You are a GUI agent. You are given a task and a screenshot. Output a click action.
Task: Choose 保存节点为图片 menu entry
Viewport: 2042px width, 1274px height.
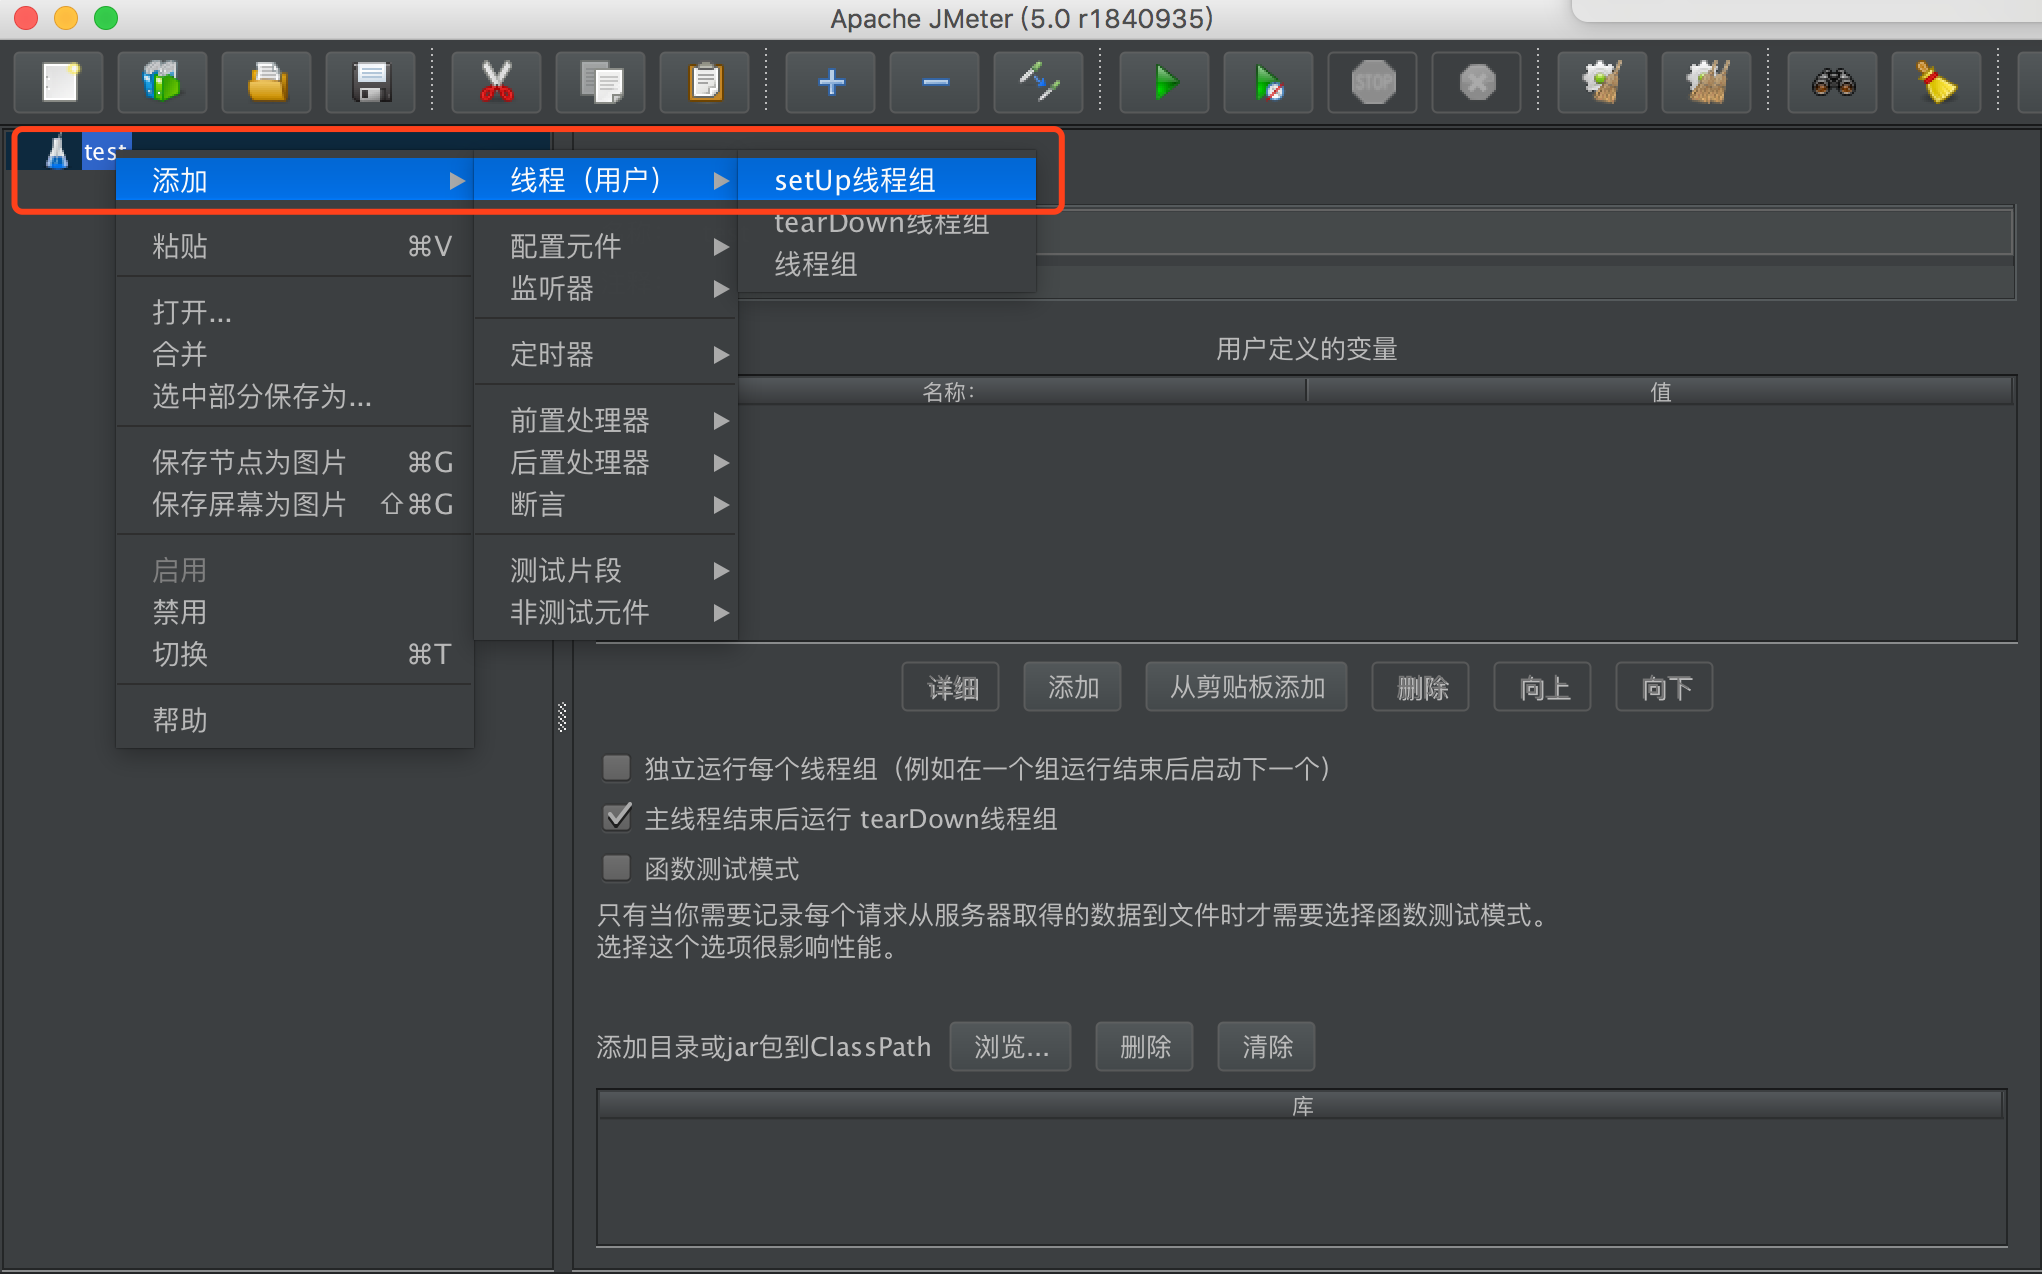(295, 462)
